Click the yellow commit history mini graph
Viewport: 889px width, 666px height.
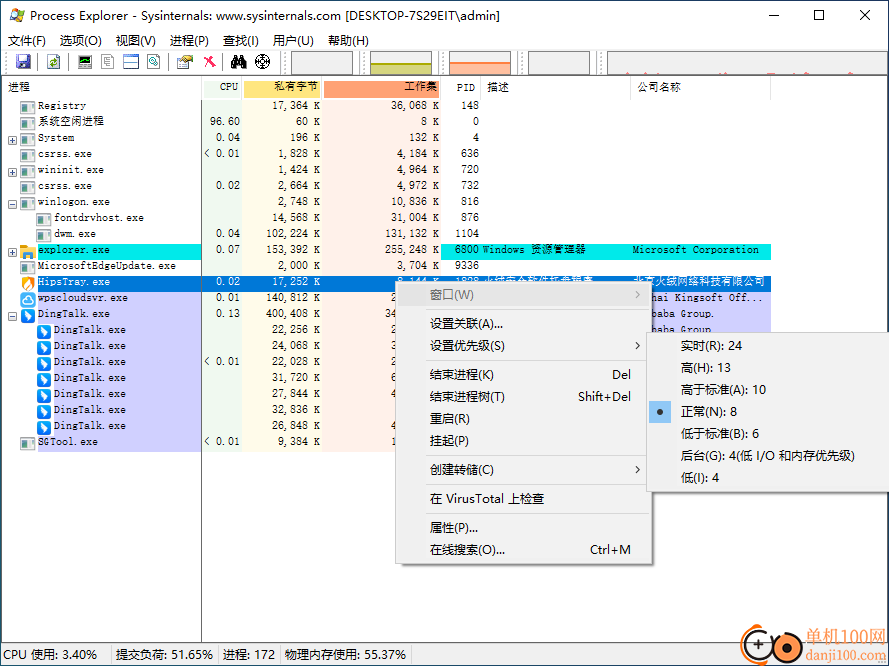coord(401,63)
